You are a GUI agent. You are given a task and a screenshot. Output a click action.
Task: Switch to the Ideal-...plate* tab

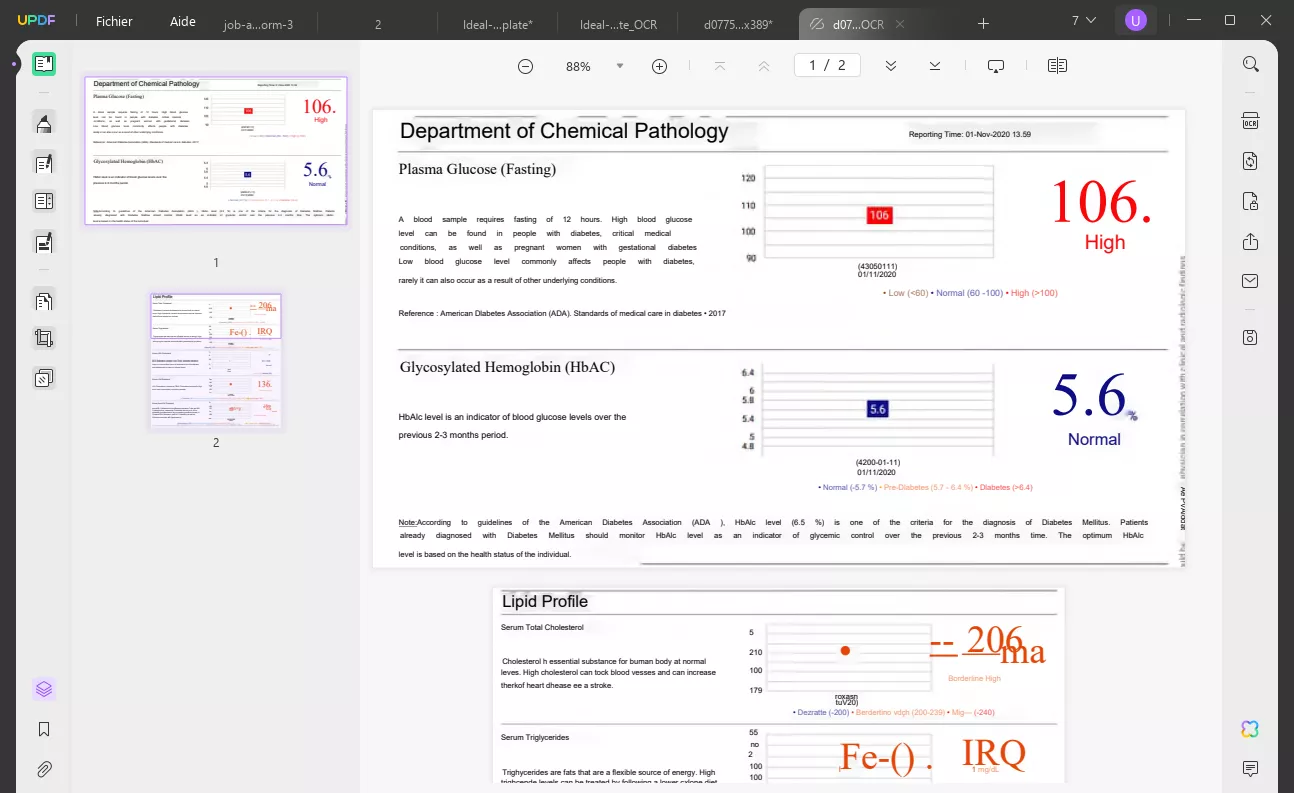pyautogui.click(x=499, y=24)
